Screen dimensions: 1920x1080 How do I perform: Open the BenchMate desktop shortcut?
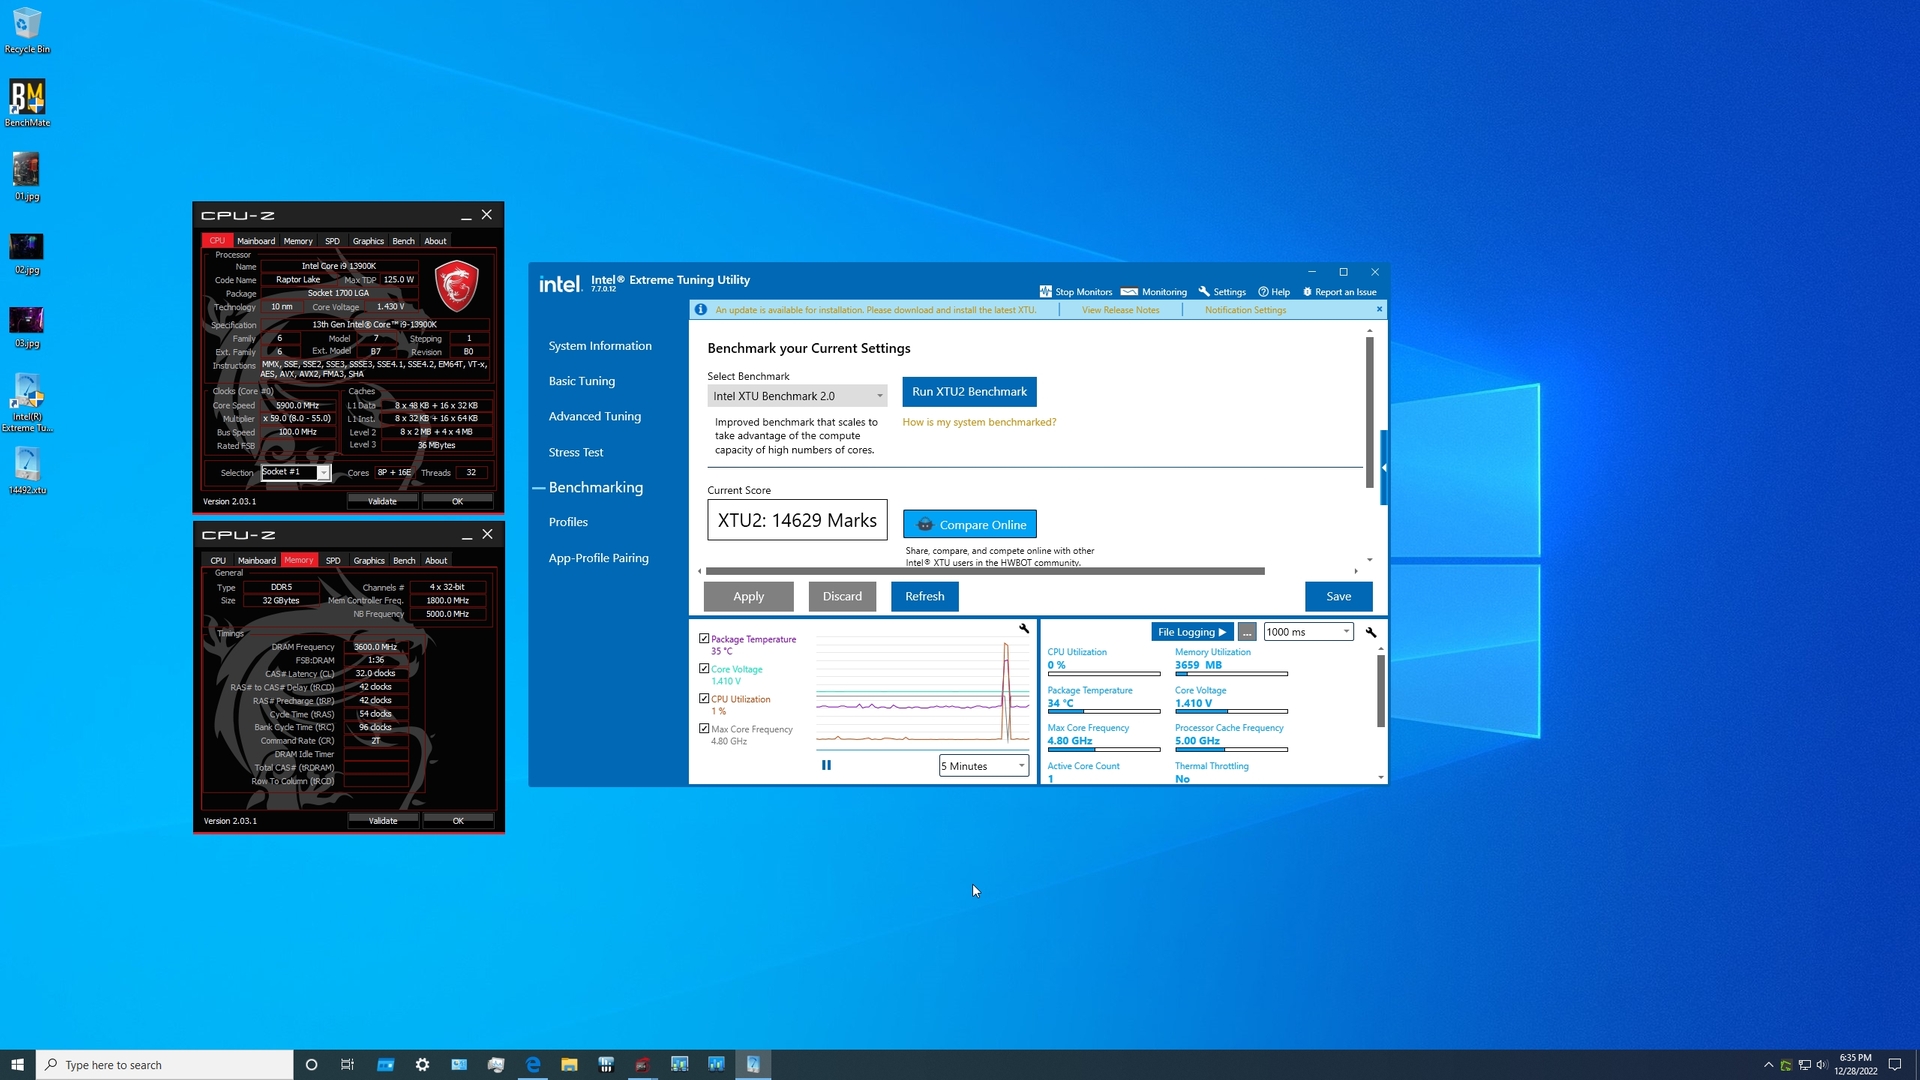click(27, 103)
